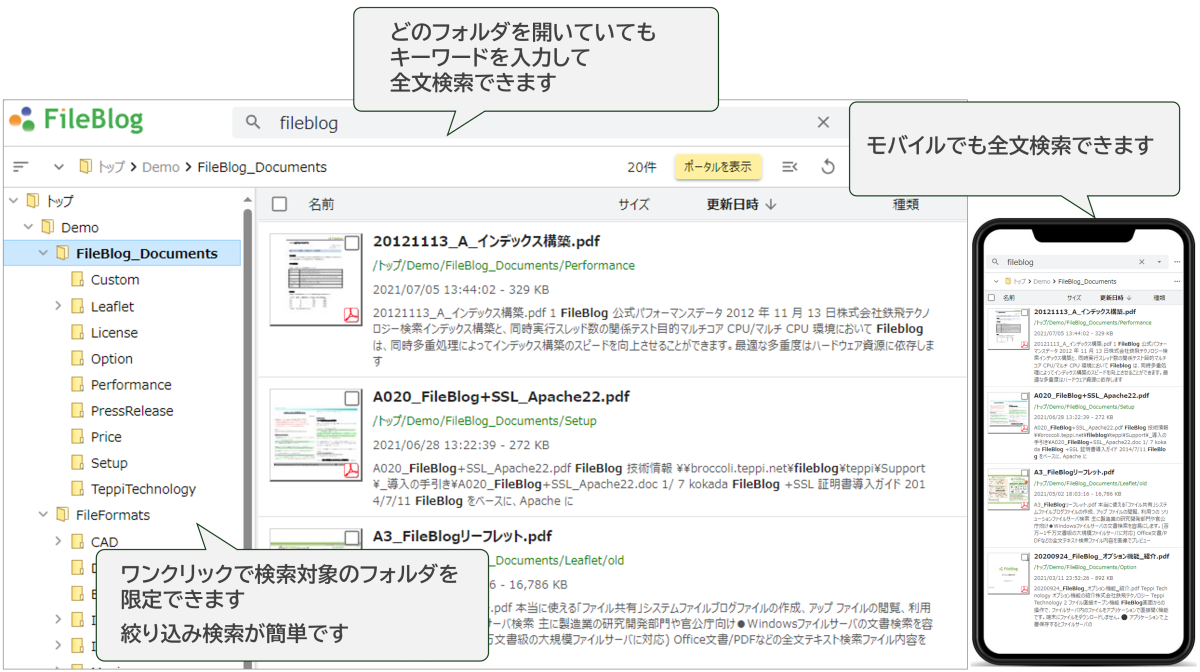Image resolution: width=1200 pixels, height=672 pixels.
Task: Clear the phone search box with the X
Action: point(1142,262)
